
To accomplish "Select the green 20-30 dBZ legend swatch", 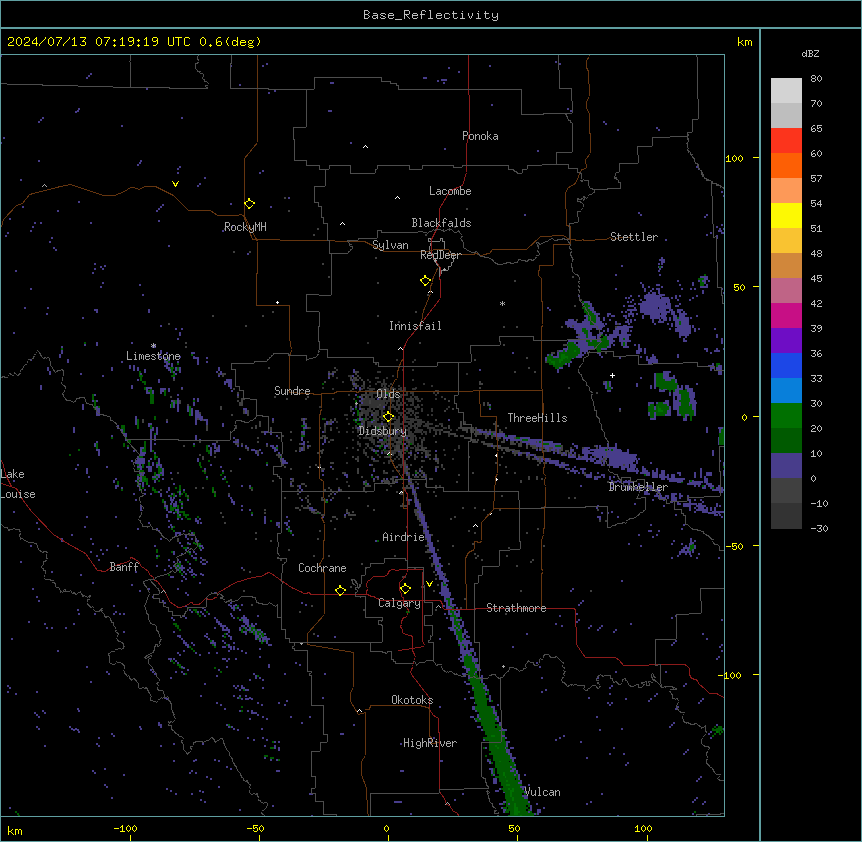I will tap(786, 416).
